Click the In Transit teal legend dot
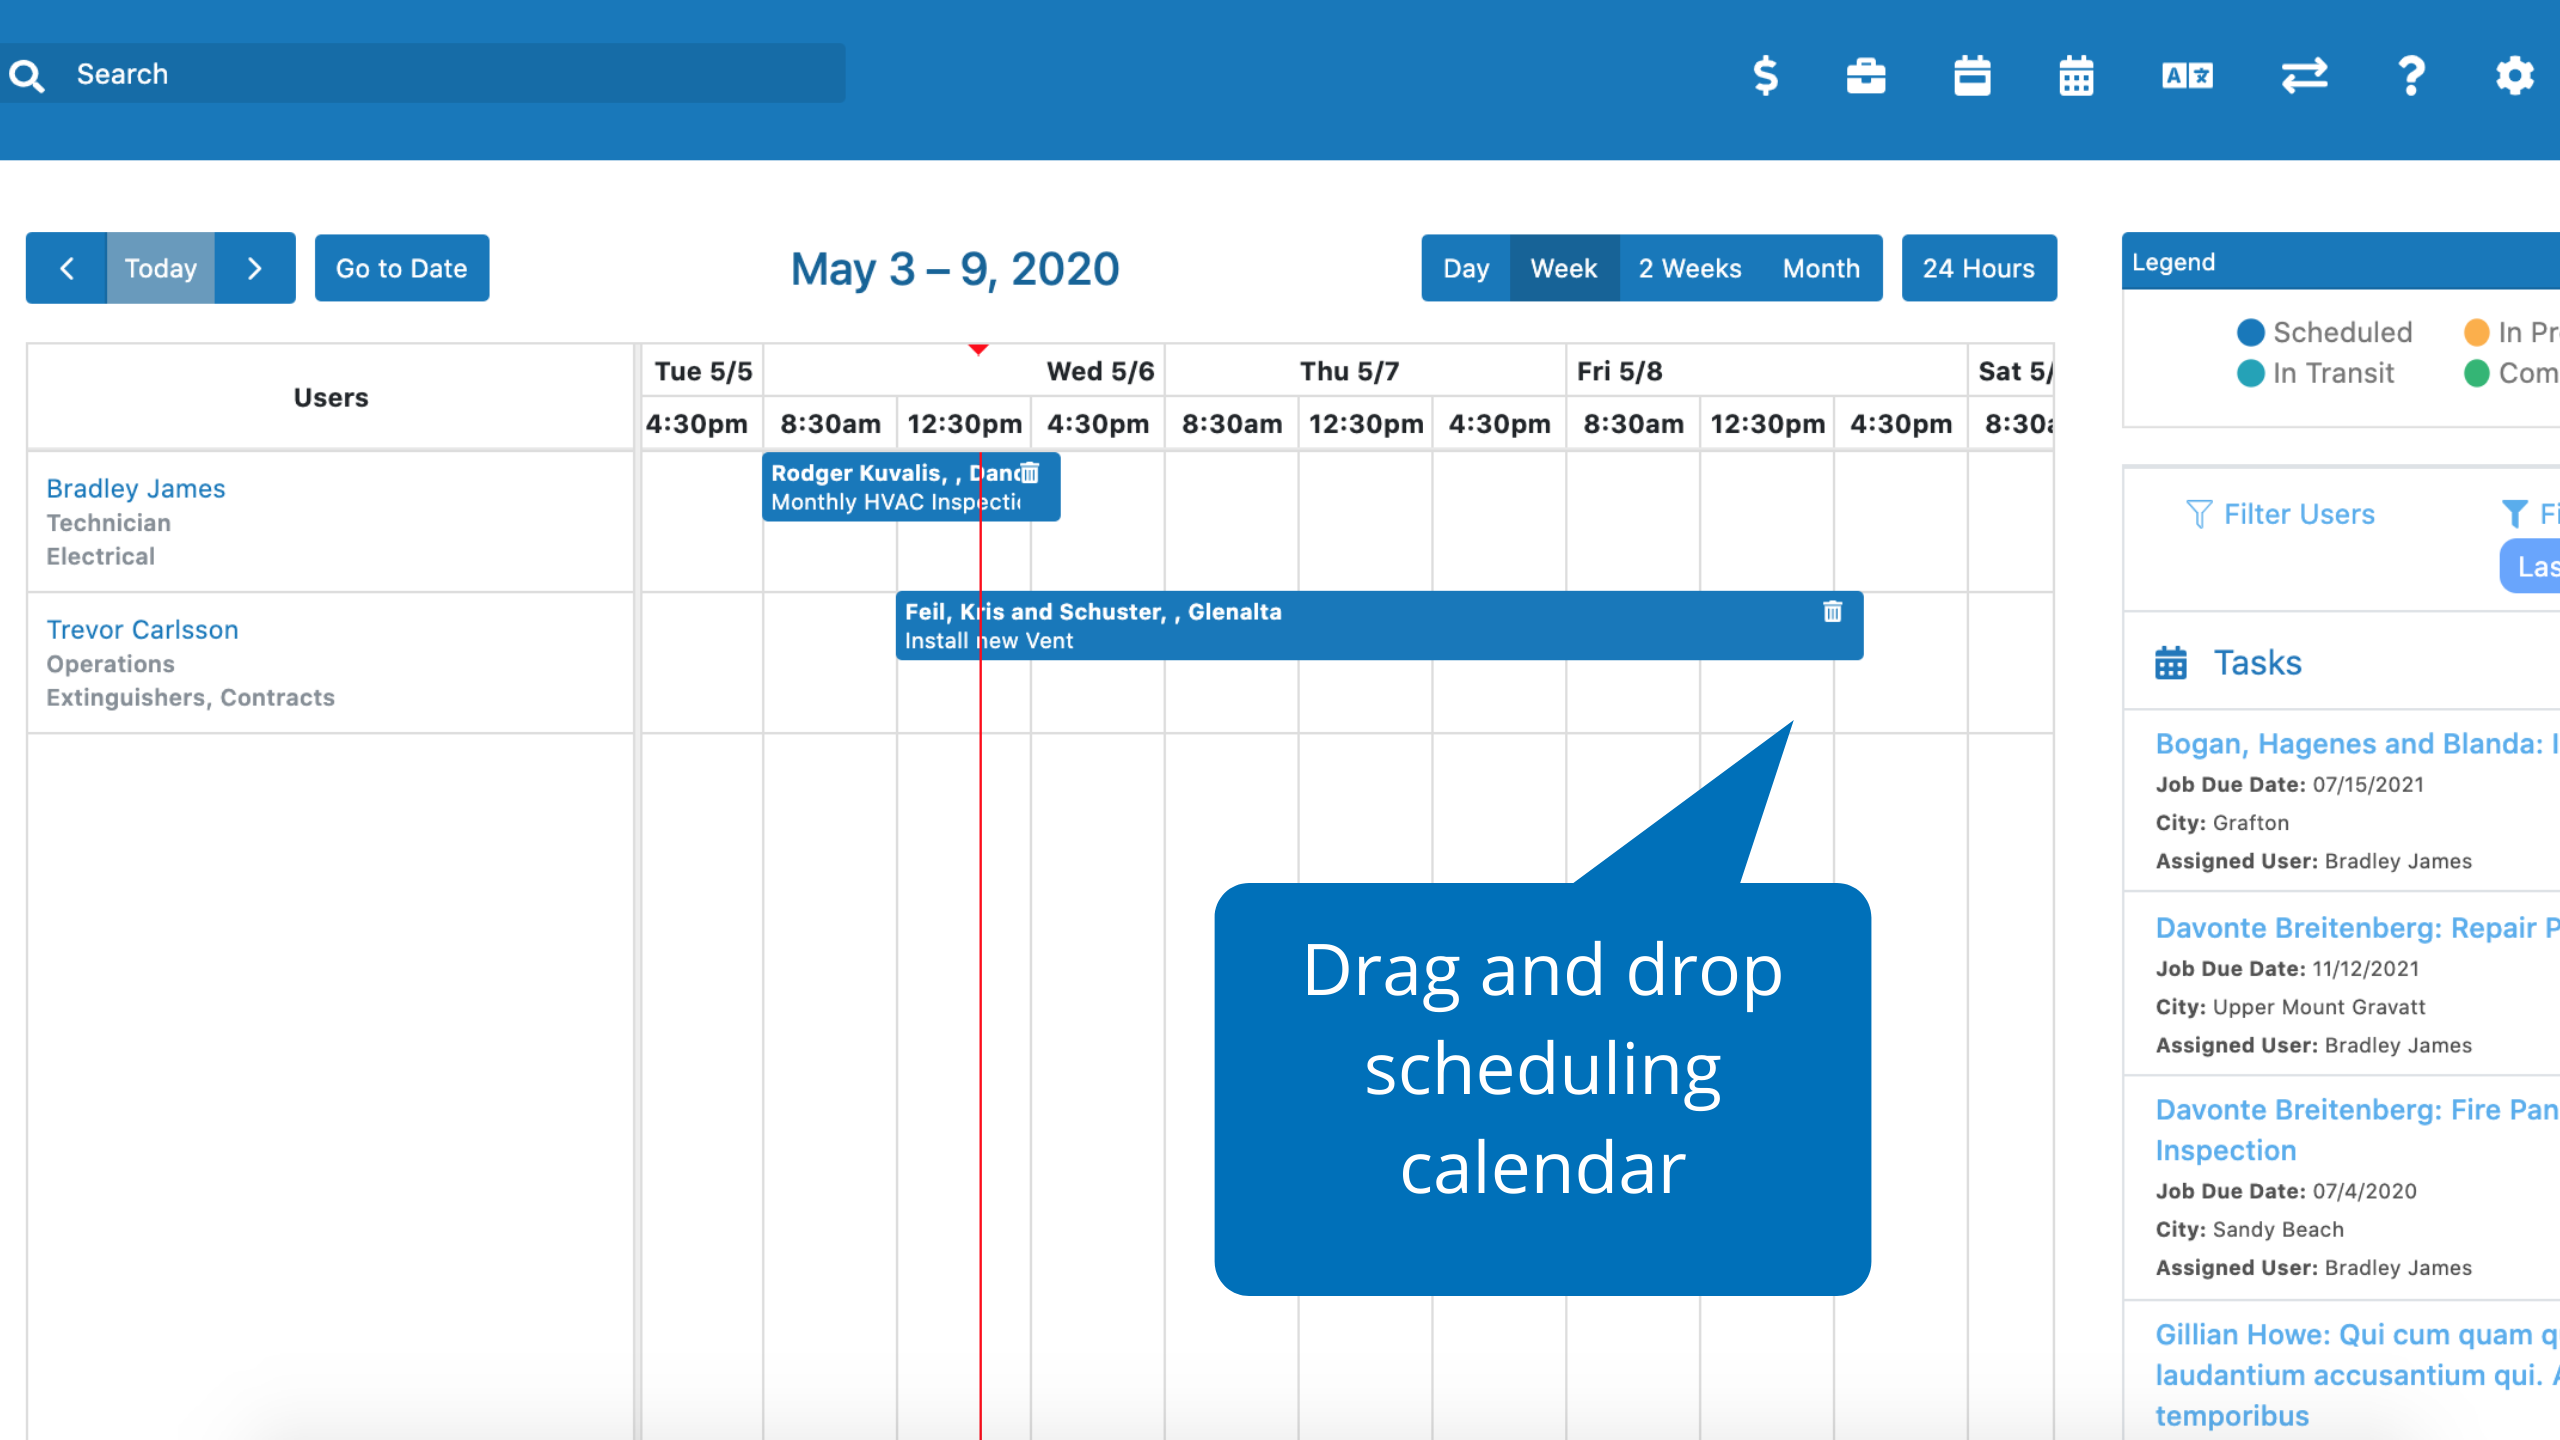 tap(2250, 373)
